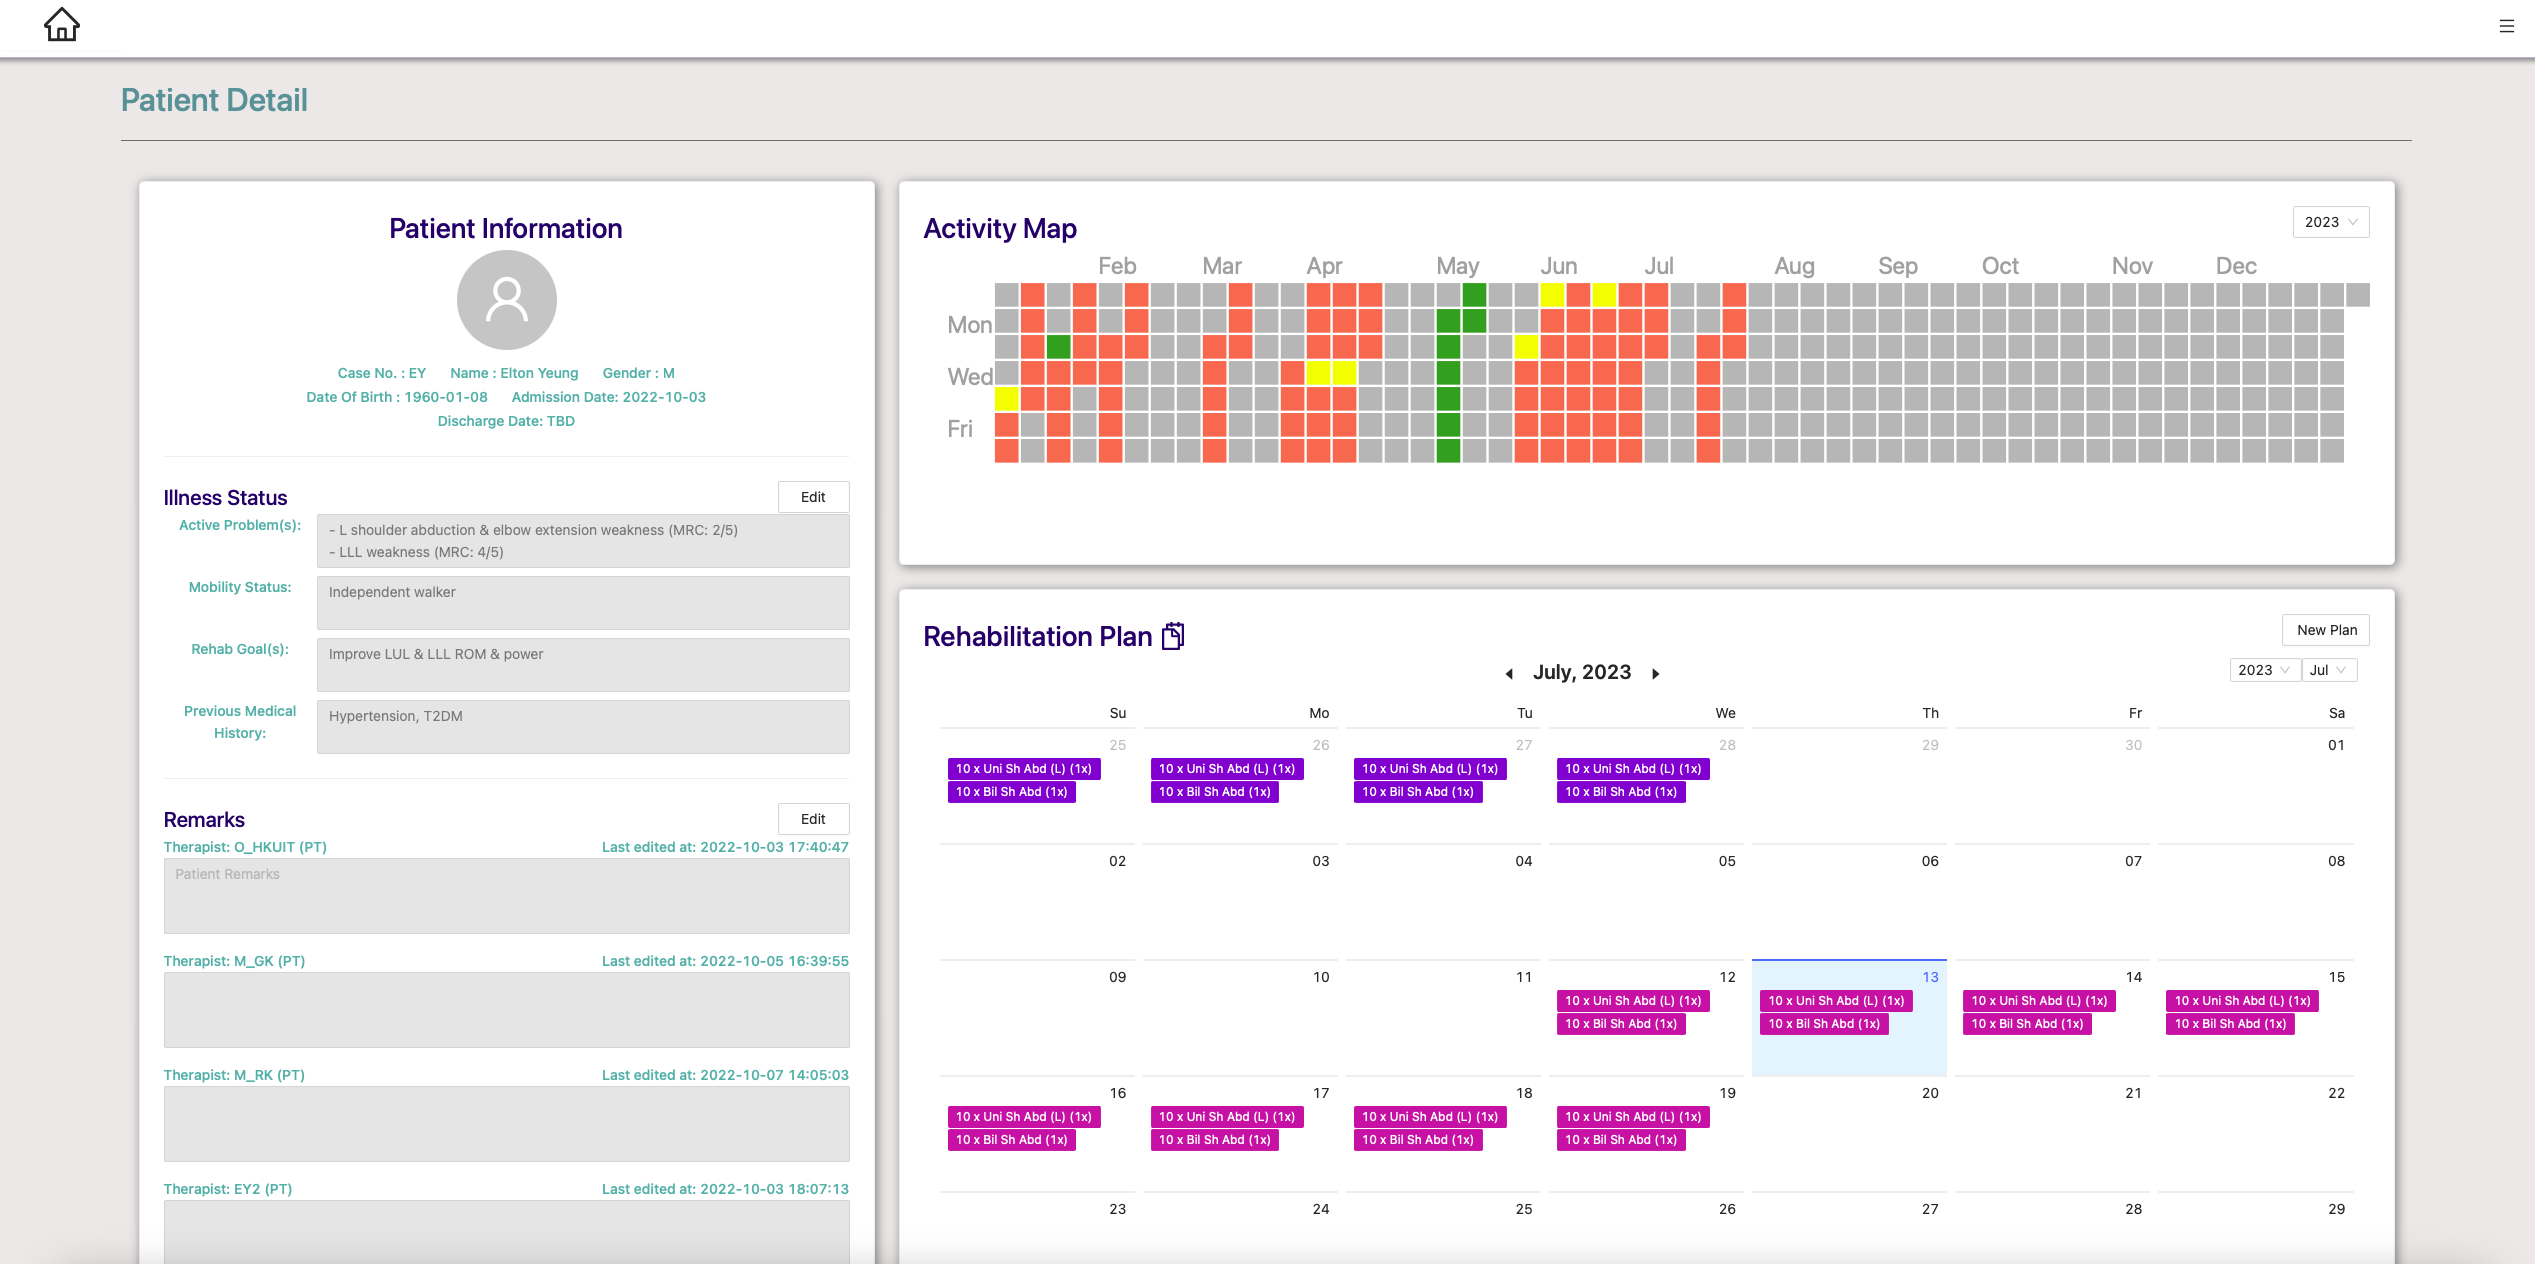The image size is (2535, 1264).
Task: Click the Dec month label
Action: click(x=2236, y=266)
